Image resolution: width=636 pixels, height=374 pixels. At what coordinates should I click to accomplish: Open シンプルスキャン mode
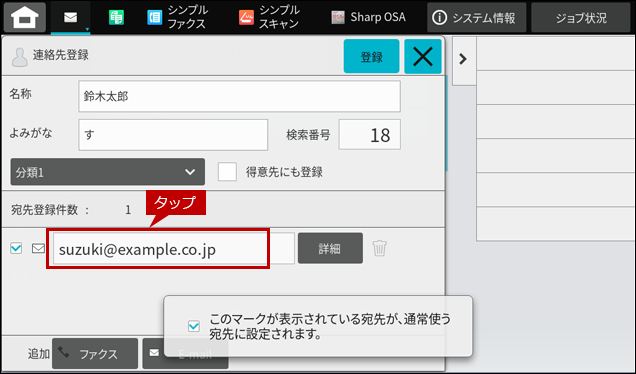click(269, 17)
